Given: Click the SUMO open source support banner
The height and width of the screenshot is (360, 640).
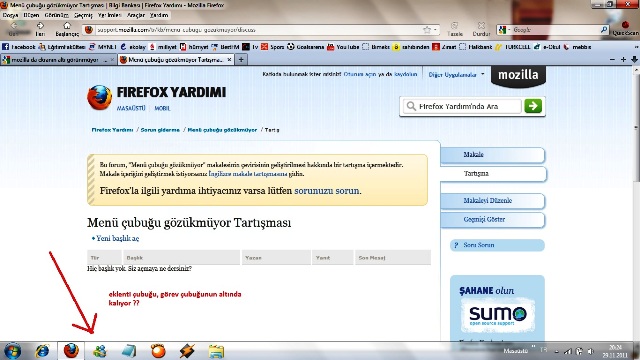Looking at the screenshot, I should [498, 316].
